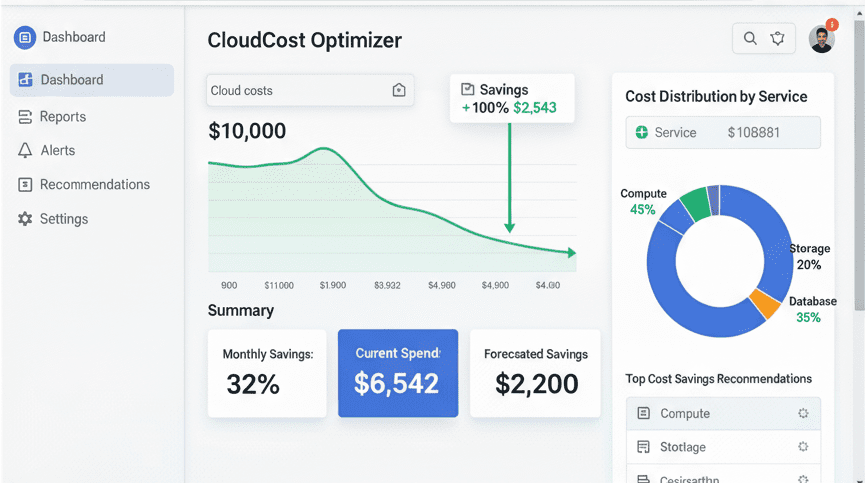Select Dashboard in the sidebar menu

tap(92, 80)
